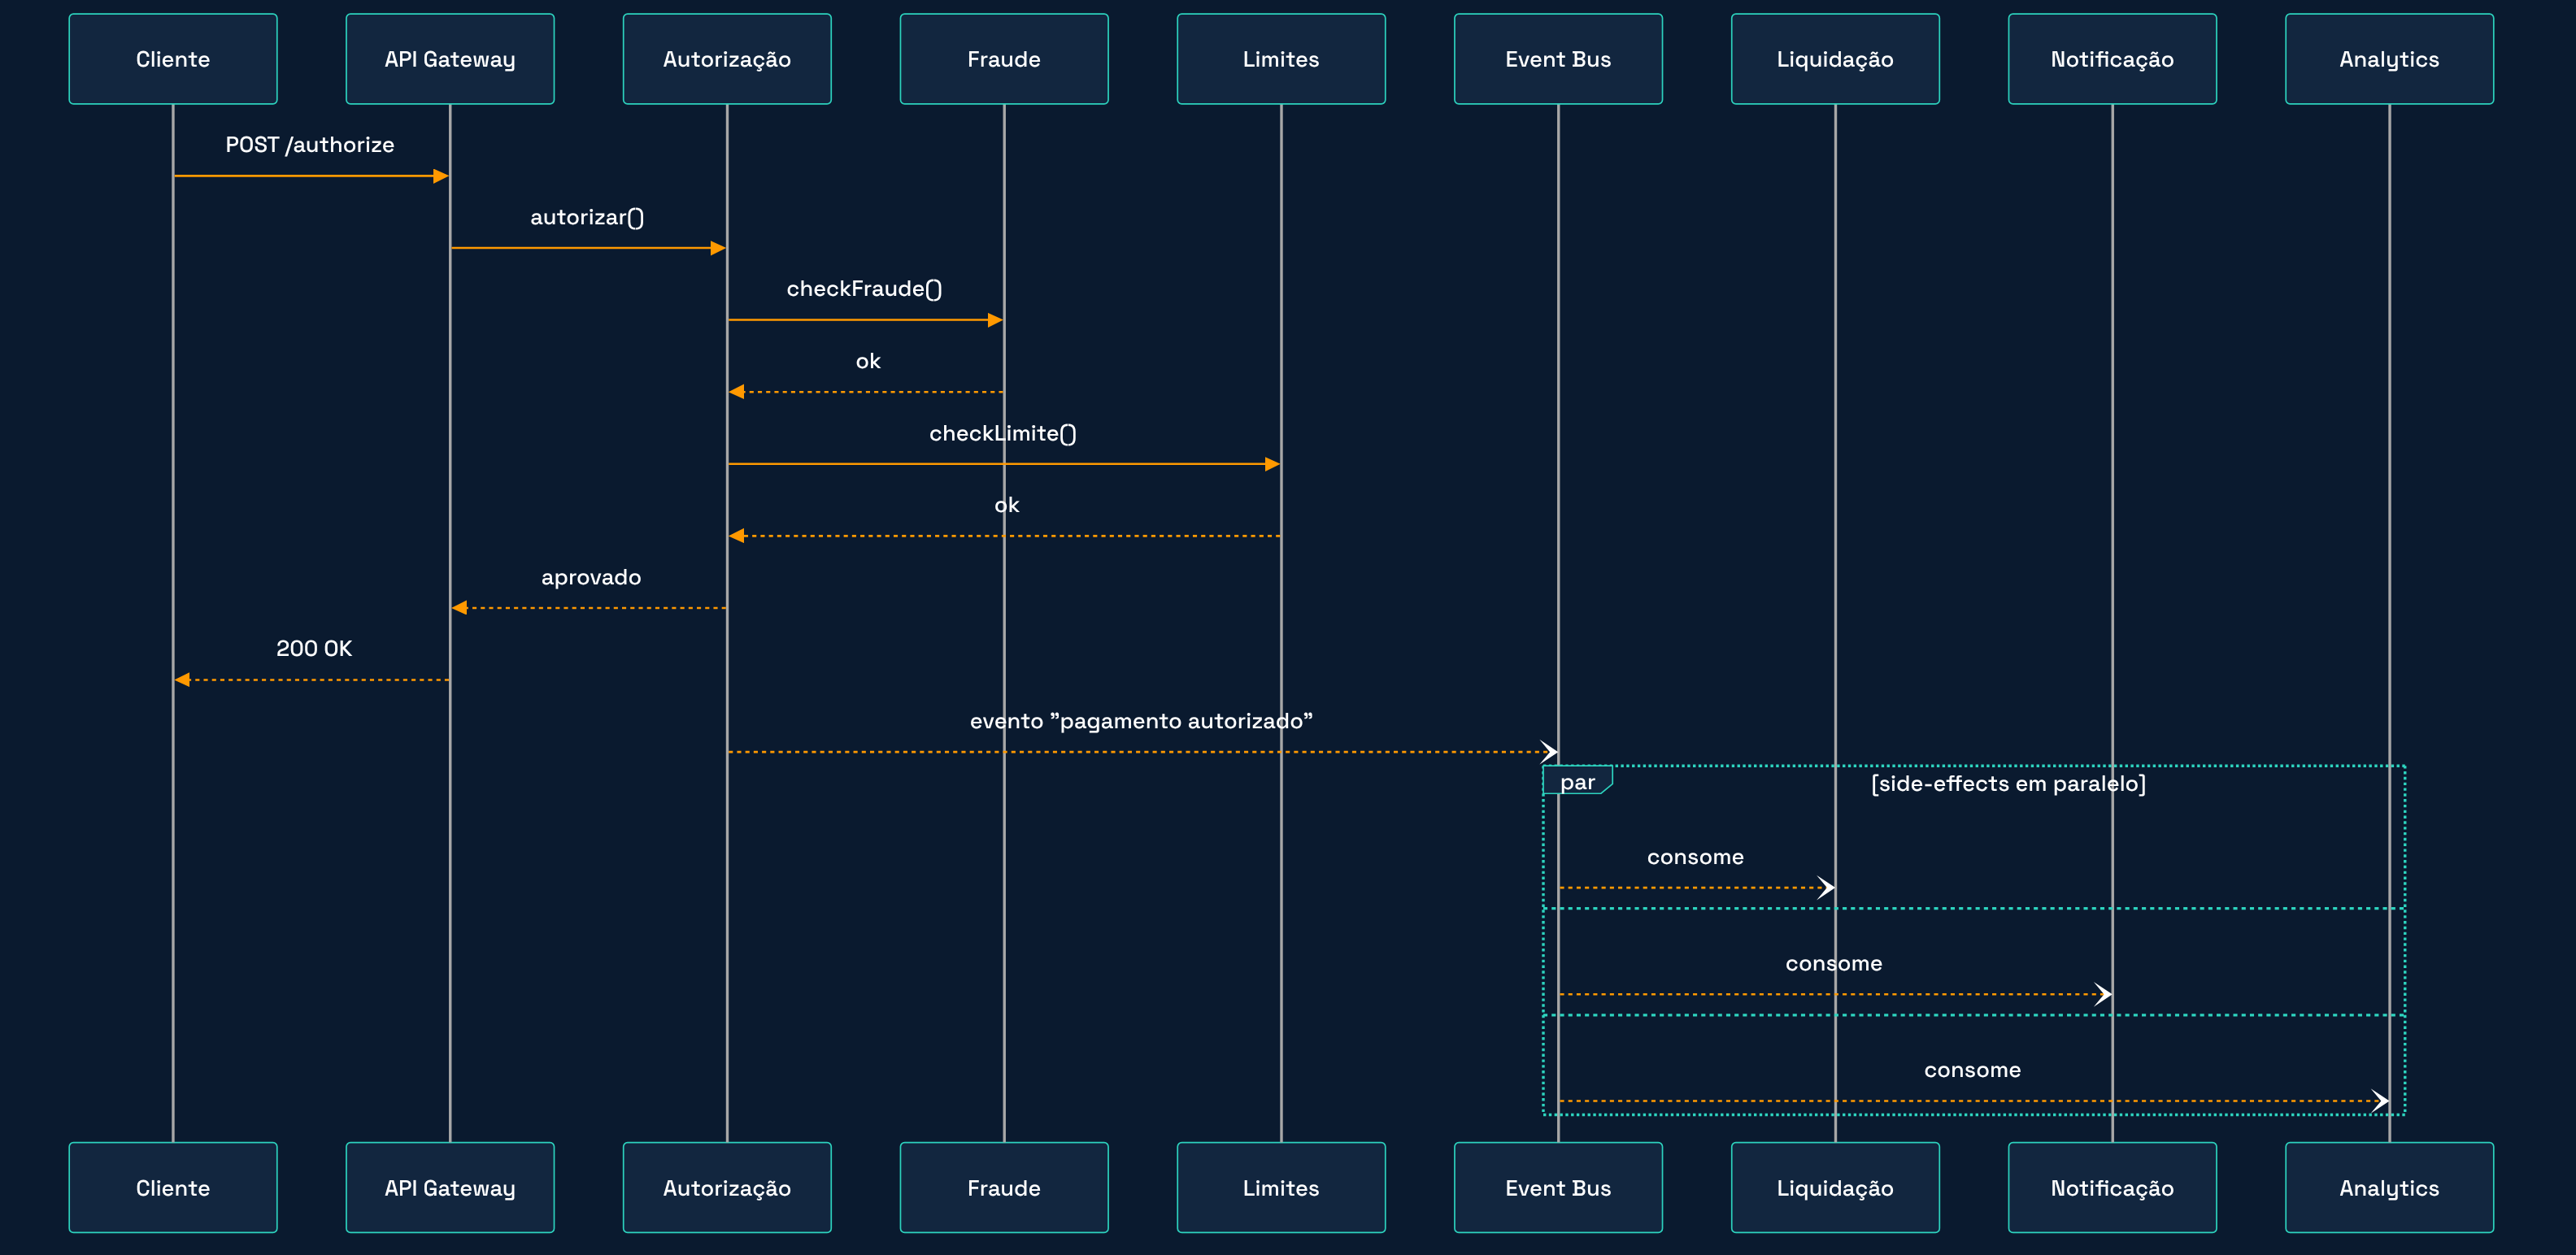Viewport: 2576px width, 1255px height.
Task: Select the bottom Event Bus participant box
Action: pyautogui.click(x=1558, y=1187)
